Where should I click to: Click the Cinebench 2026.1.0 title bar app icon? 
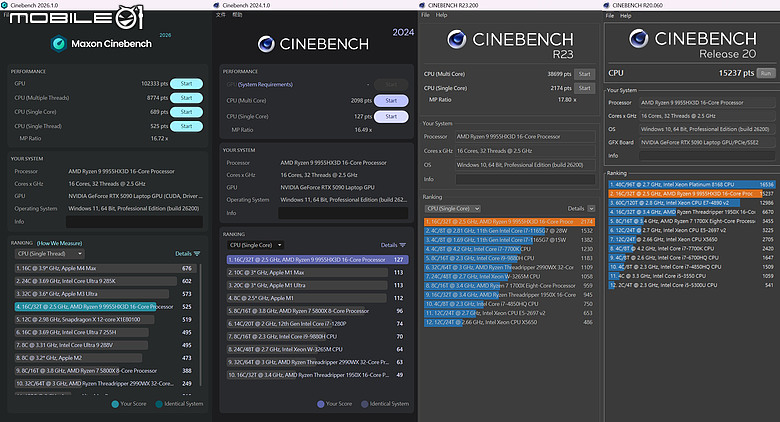4,5
